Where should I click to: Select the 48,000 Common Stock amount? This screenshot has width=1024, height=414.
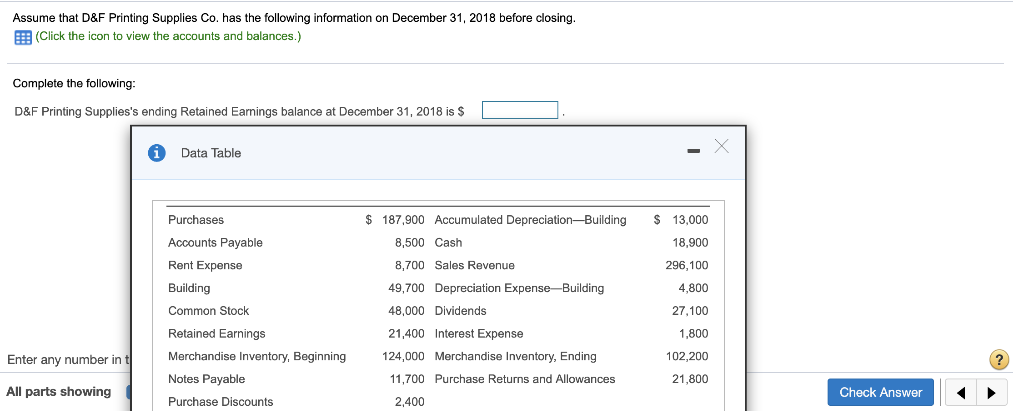pos(406,311)
